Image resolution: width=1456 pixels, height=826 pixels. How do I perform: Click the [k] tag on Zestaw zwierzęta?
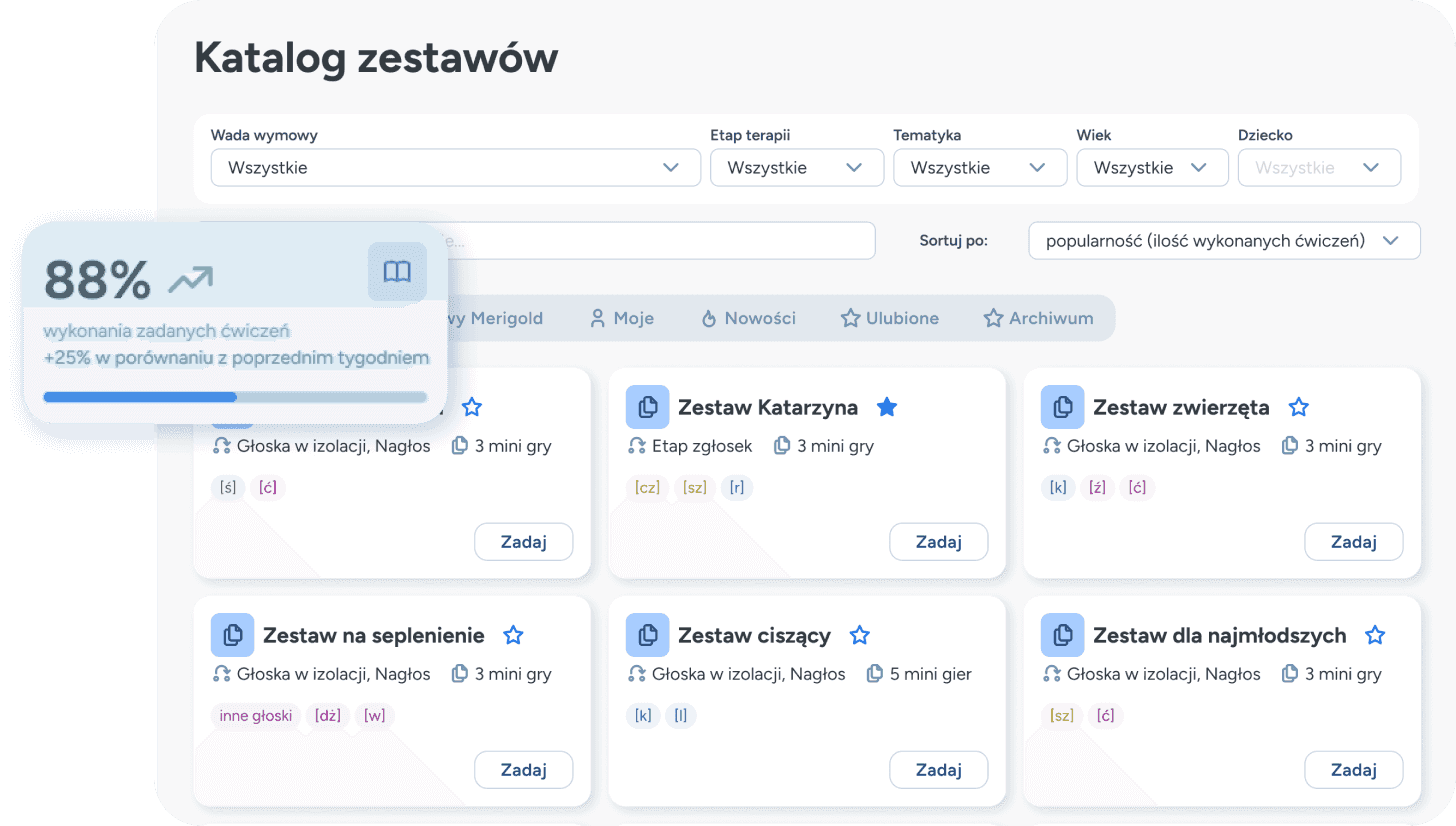click(1058, 488)
